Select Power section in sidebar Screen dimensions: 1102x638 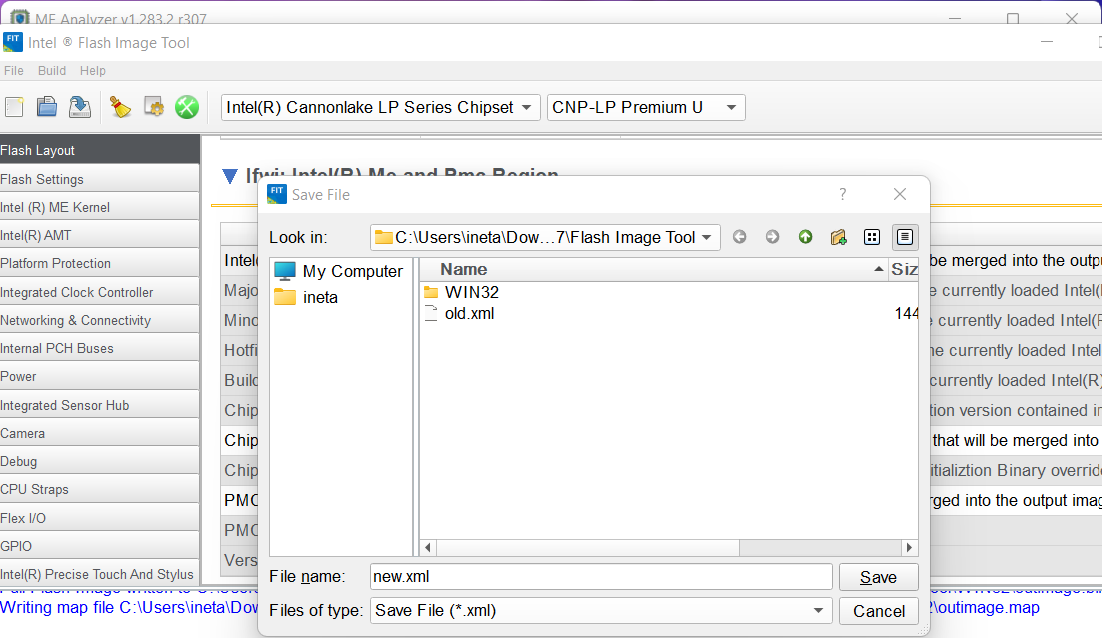coord(100,376)
